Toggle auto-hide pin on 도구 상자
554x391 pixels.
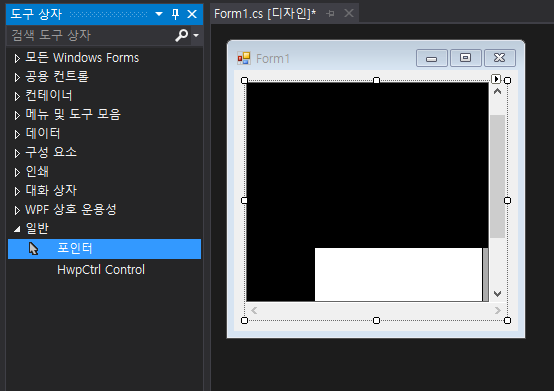coord(175,14)
